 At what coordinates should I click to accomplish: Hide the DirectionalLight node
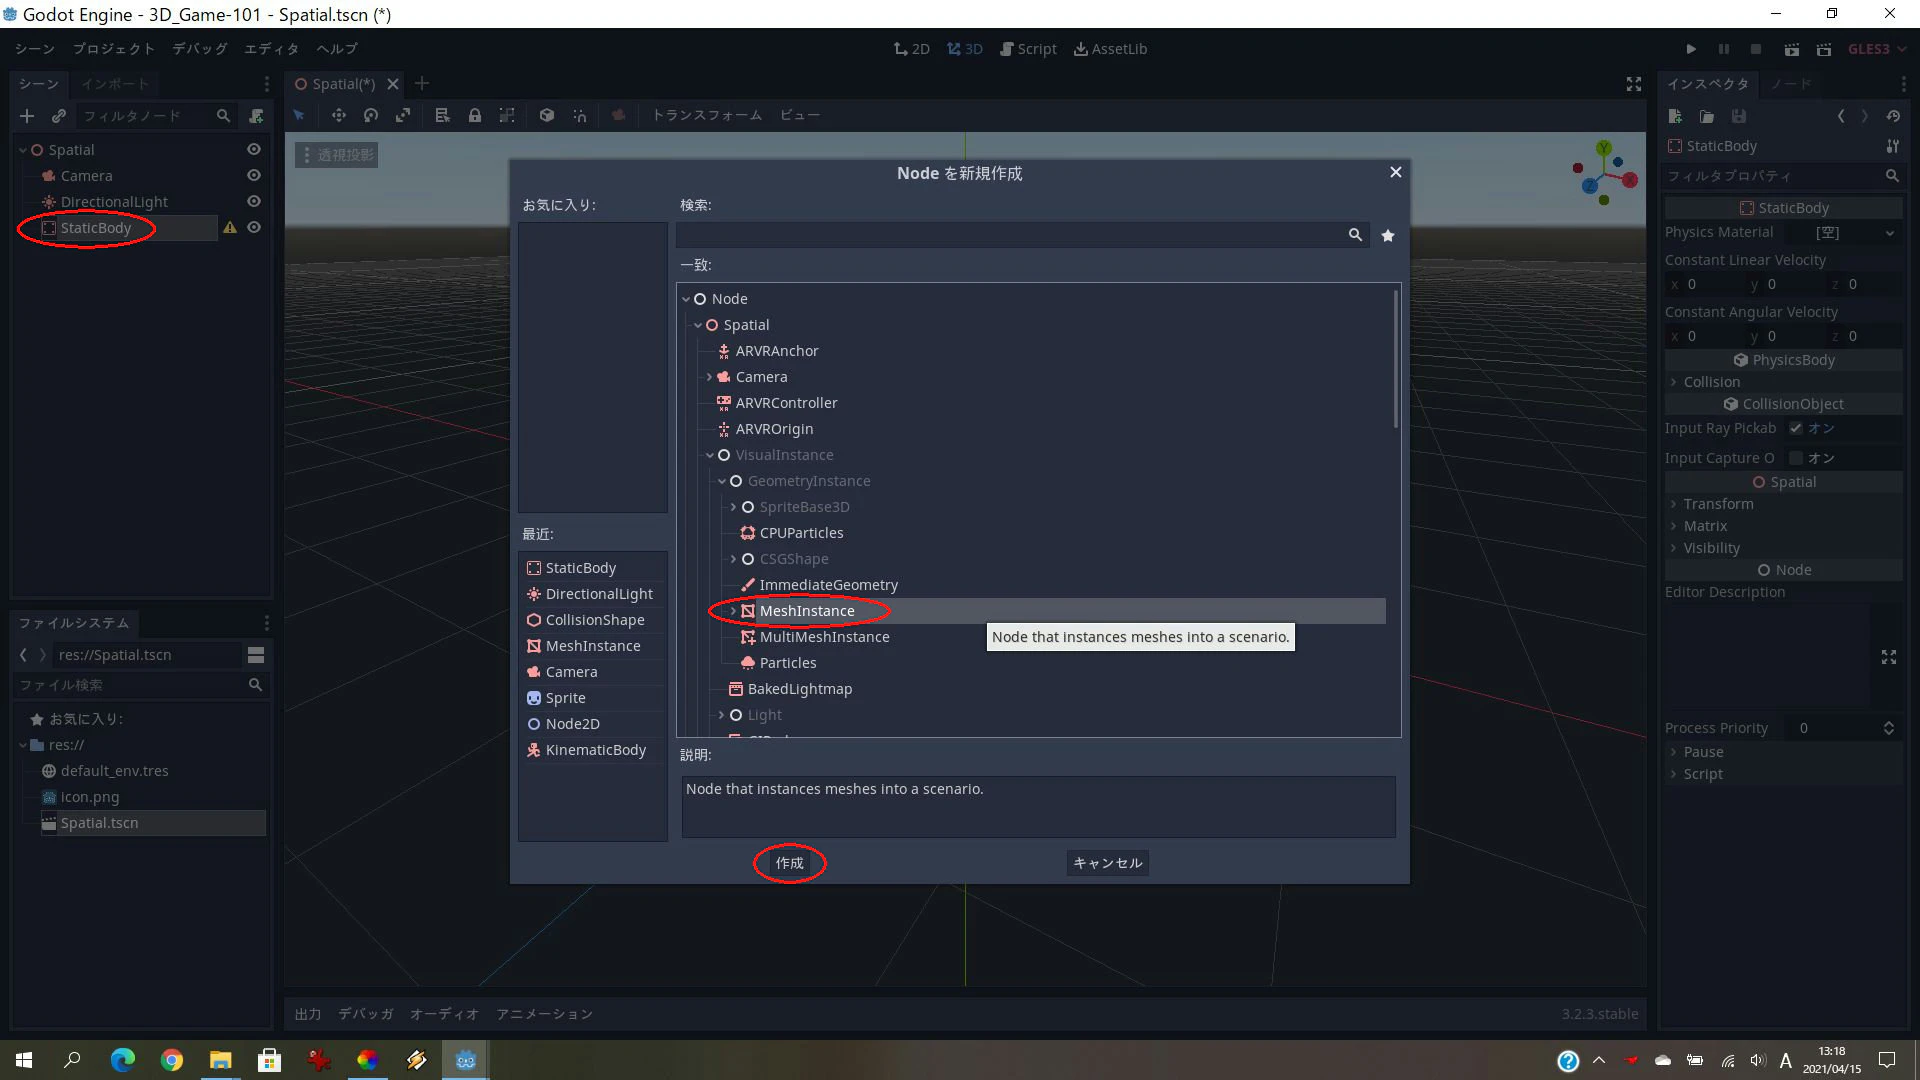254,201
